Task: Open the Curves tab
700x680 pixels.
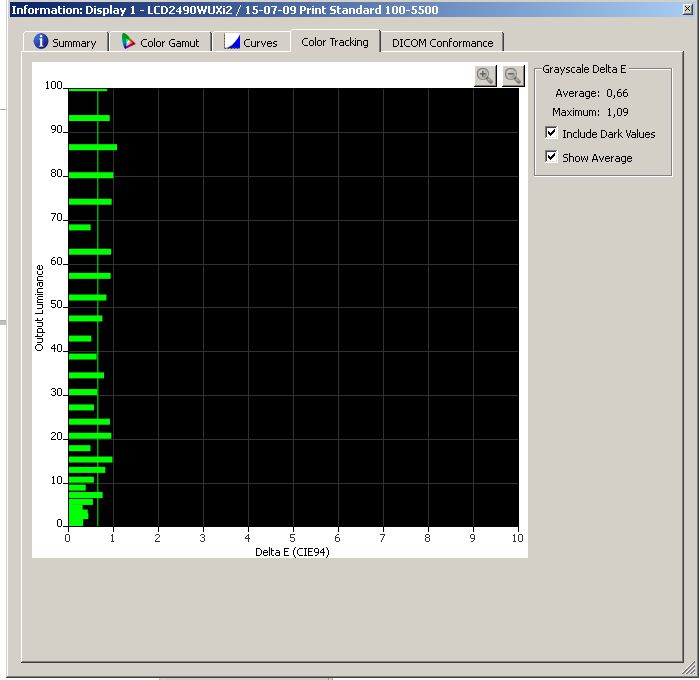Action: (x=251, y=42)
